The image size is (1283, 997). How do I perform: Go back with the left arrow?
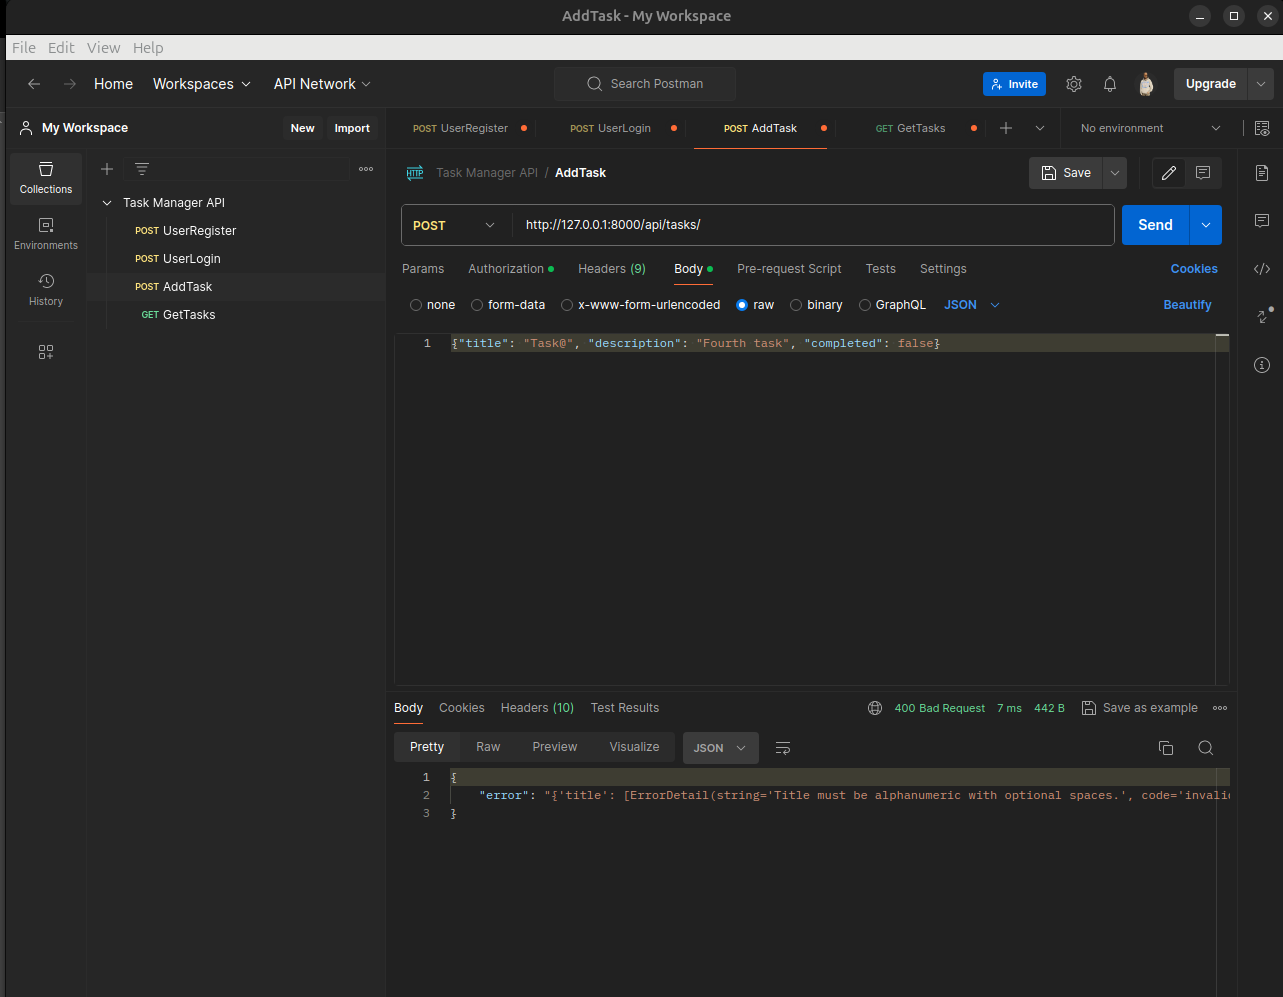tap(34, 84)
